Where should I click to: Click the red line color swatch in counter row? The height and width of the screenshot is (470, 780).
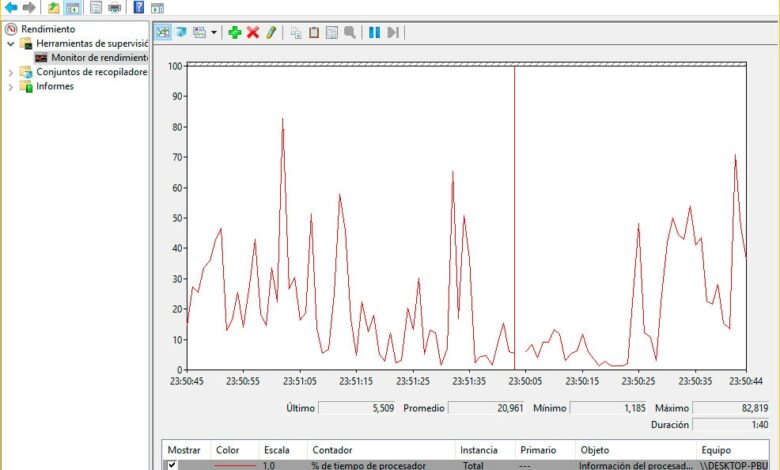[x=235, y=466]
